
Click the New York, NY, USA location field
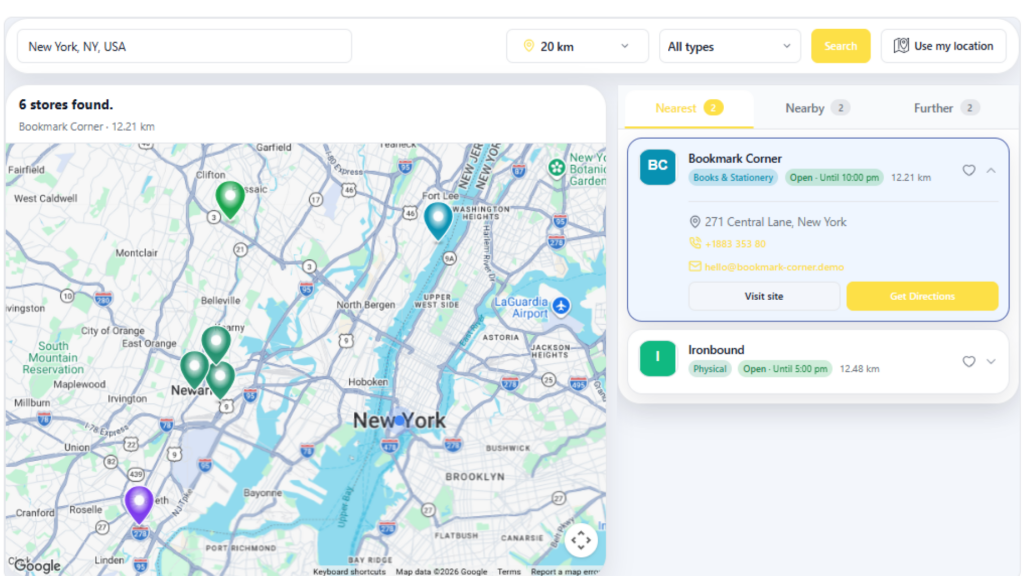(x=184, y=46)
